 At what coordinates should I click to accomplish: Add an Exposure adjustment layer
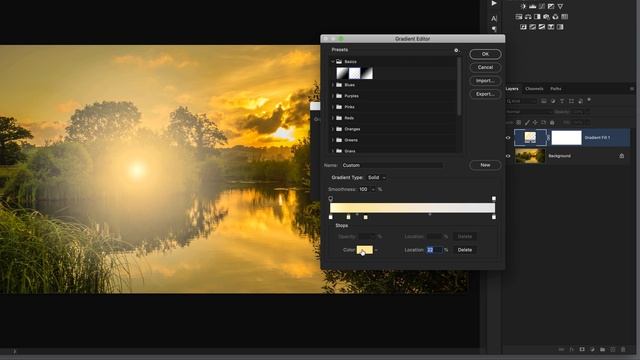551,6
